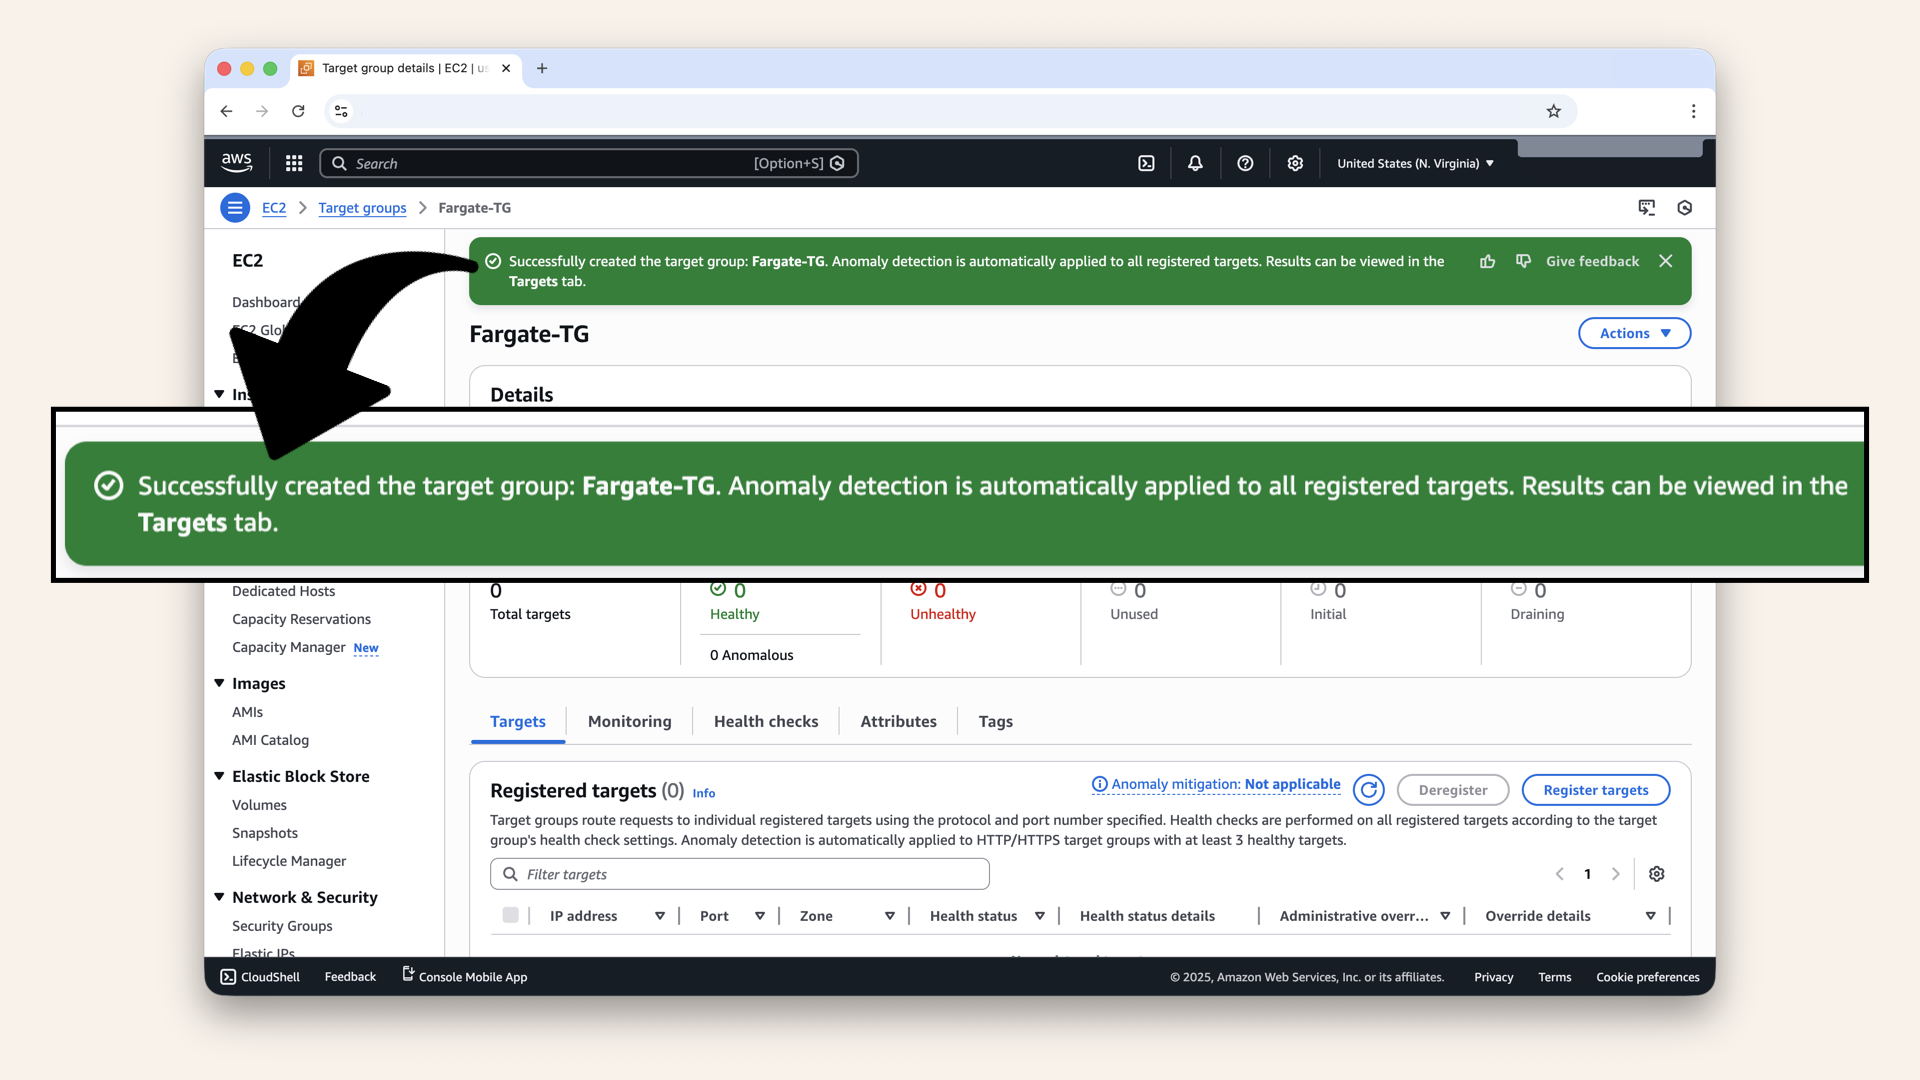
Task: Open the notifications bell
Action: pos(1195,163)
